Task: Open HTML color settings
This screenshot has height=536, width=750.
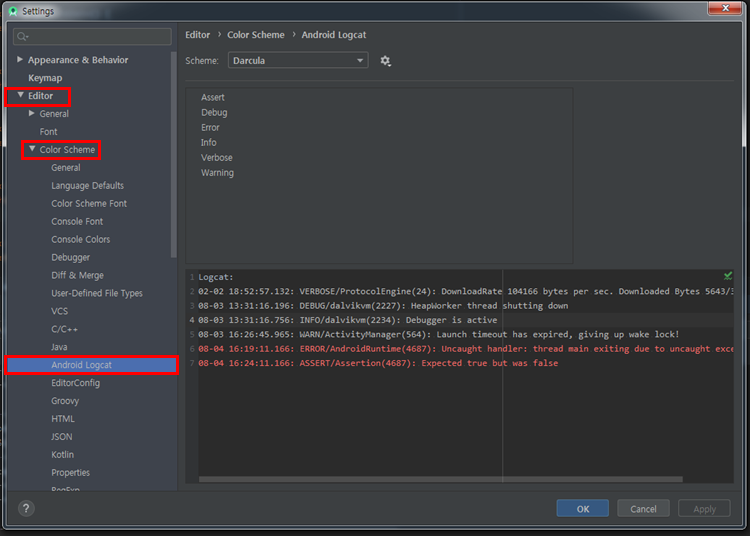Action: tap(63, 419)
